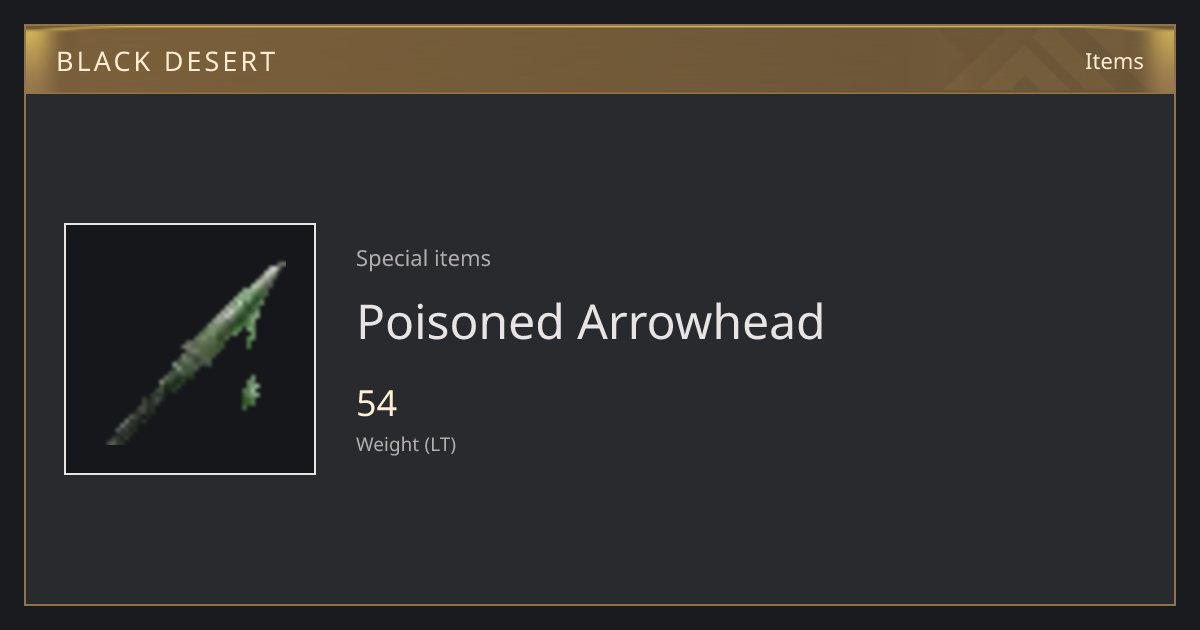
Task: Select the Special items category label
Action: [x=423, y=258]
